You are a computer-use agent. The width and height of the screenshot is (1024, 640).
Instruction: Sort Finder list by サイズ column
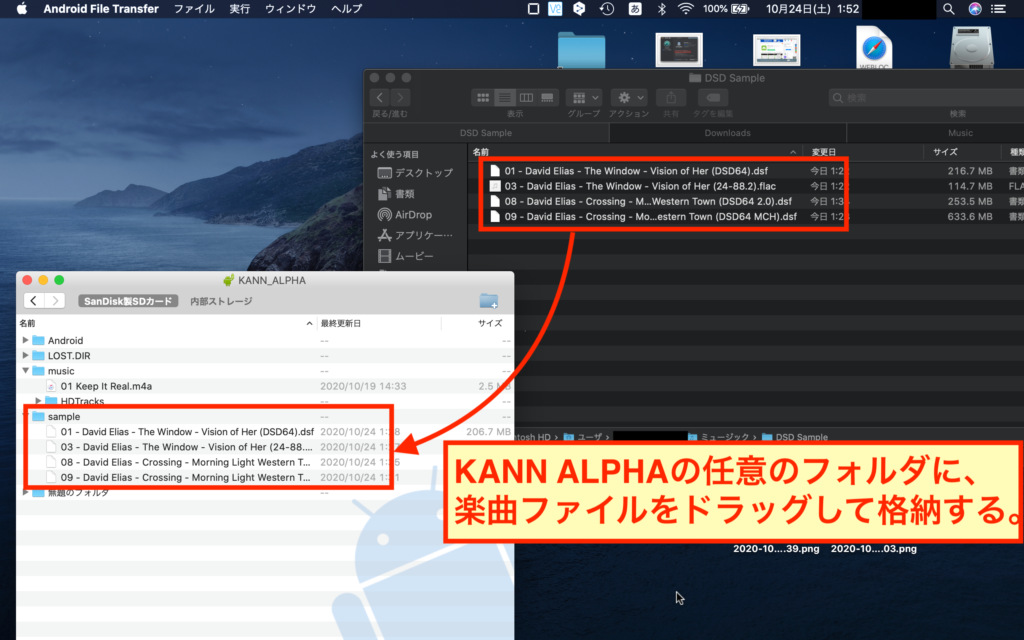coord(962,152)
